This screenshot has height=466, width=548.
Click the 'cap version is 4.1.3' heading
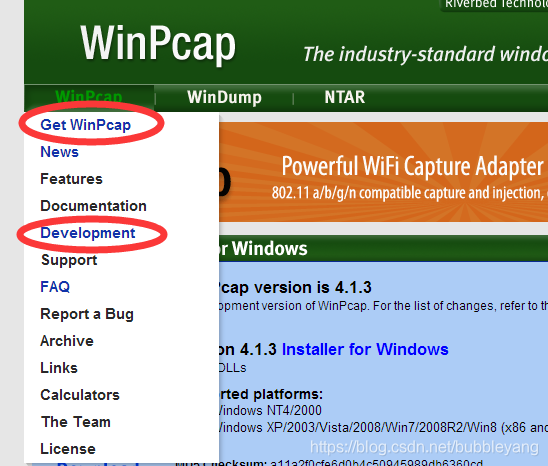pos(295,287)
